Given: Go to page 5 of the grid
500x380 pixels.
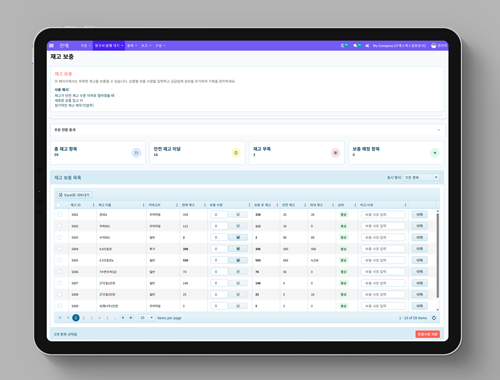Looking at the screenshot, I should pyautogui.click(x=107, y=318).
